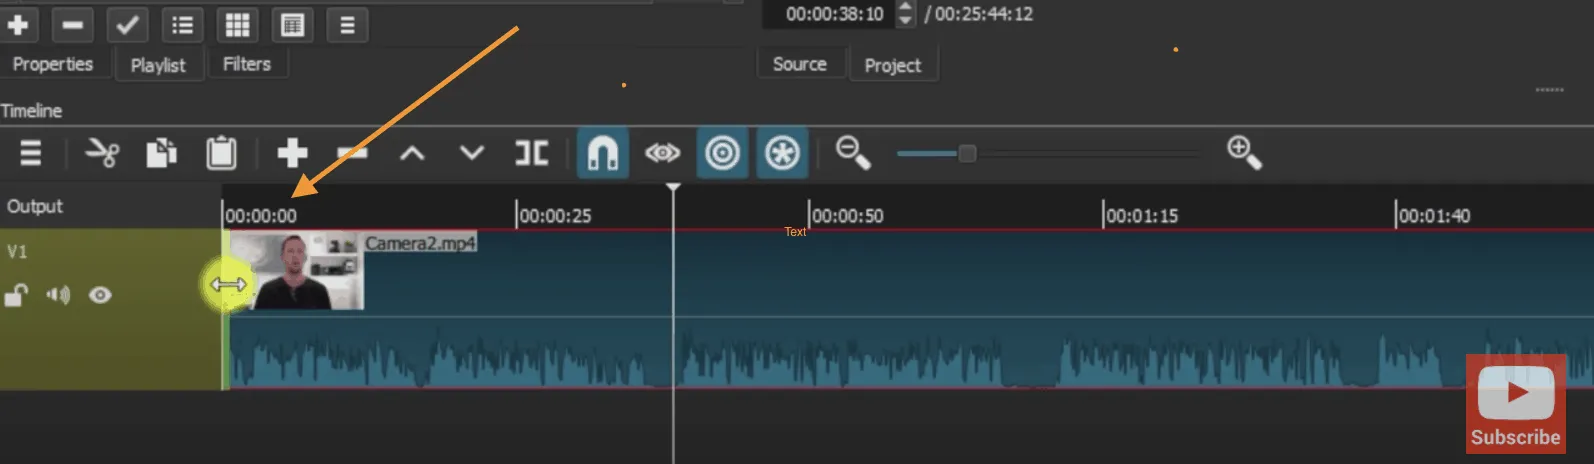Zoom in the timeline with magnifier plus
The image size is (1594, 464).
pyautogui.click(x=1244, y=152)
